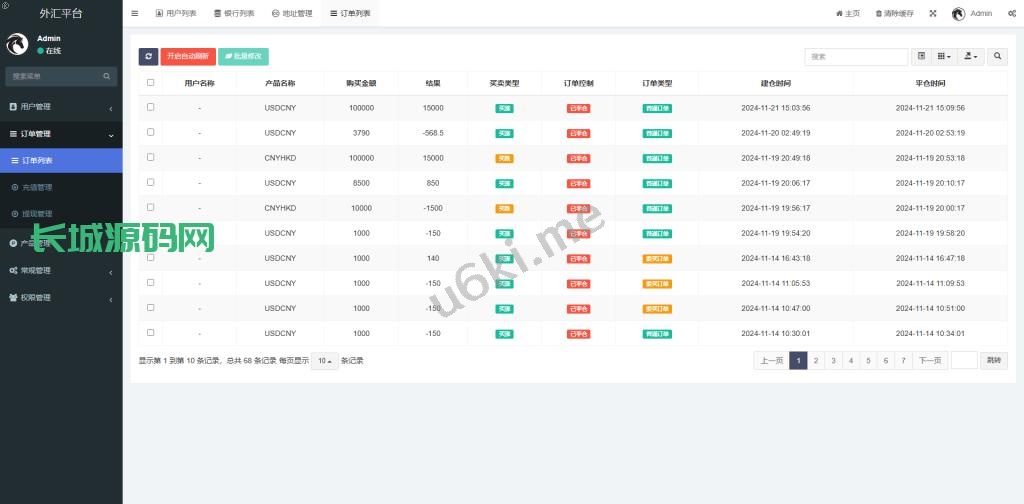
Task: Click the magnifier search button beside toolbar
Action: pos(998,57)
